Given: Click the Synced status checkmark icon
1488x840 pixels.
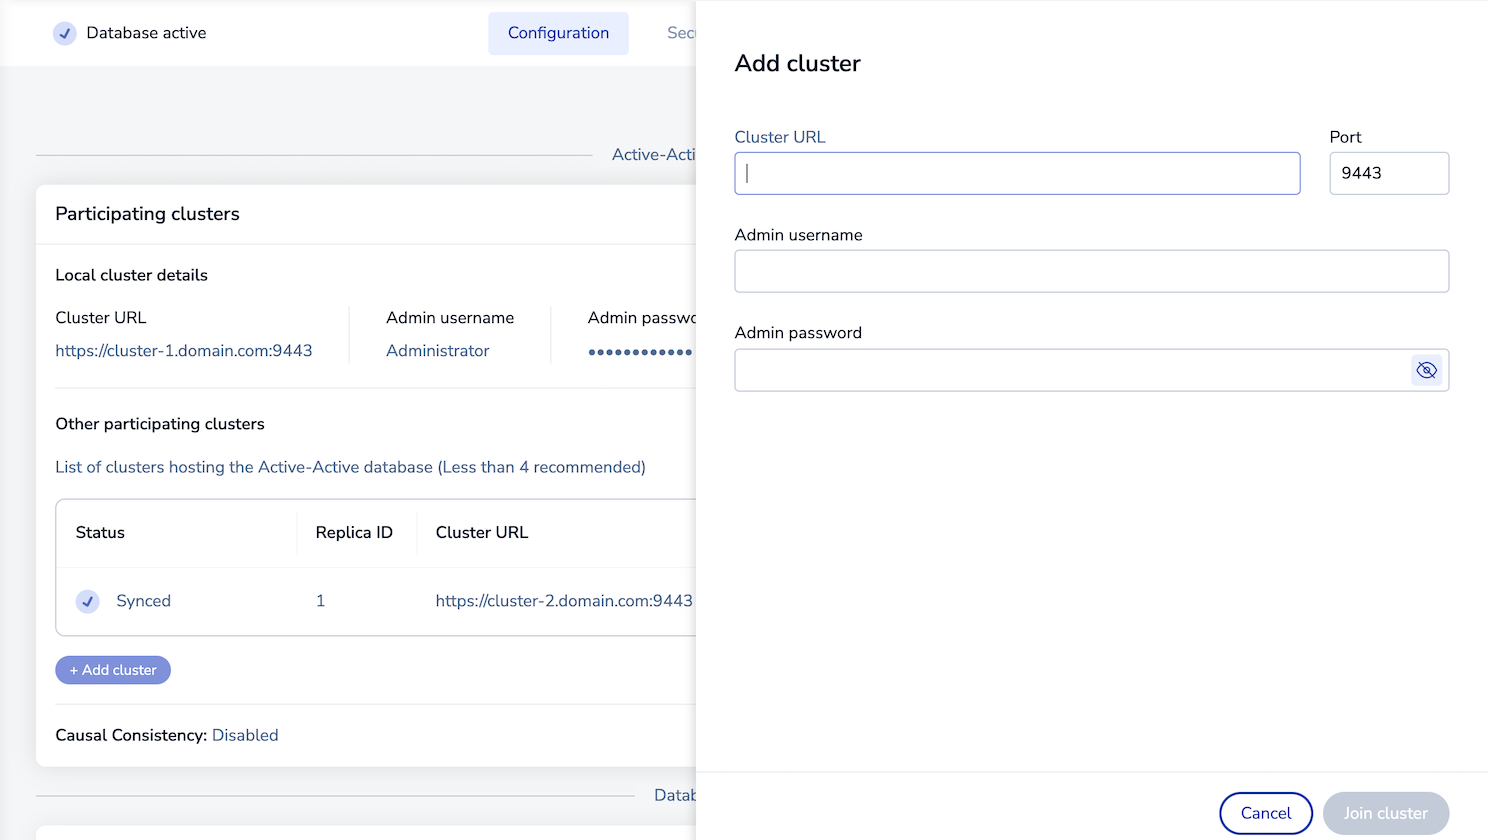Looking at the screenshot, I should point(88,601).
